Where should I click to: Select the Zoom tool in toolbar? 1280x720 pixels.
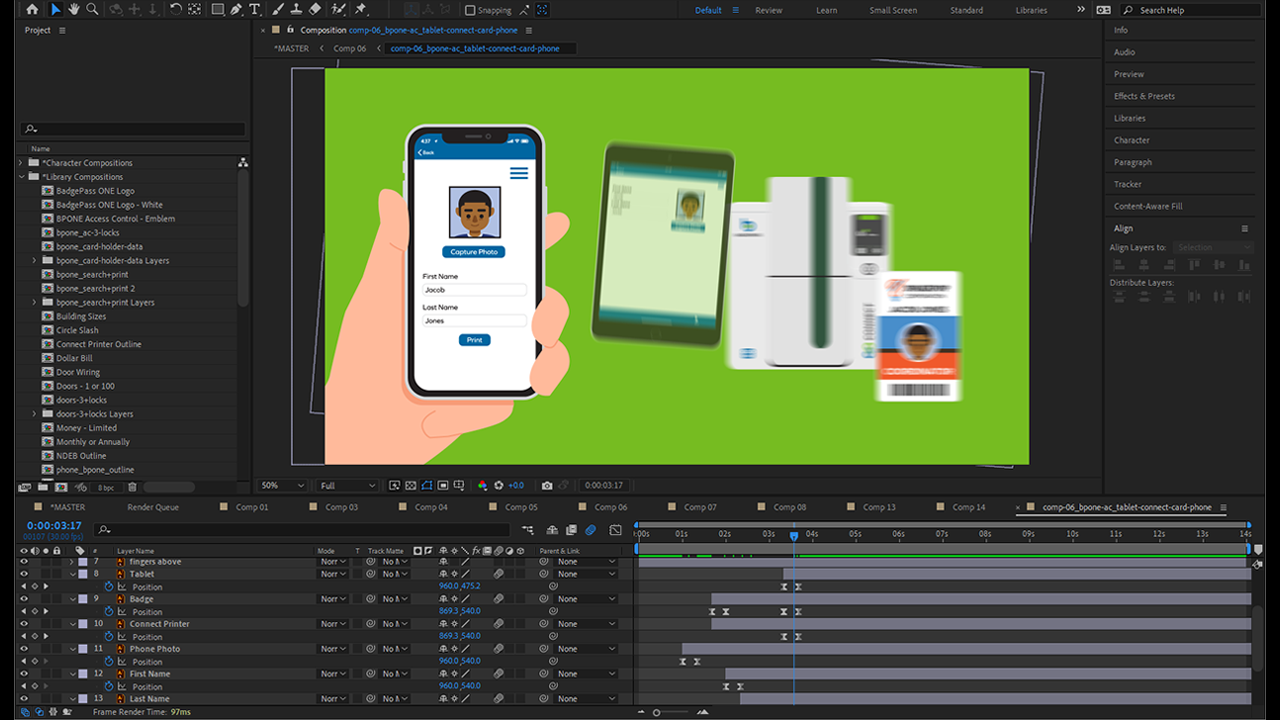tap(92, 9)
